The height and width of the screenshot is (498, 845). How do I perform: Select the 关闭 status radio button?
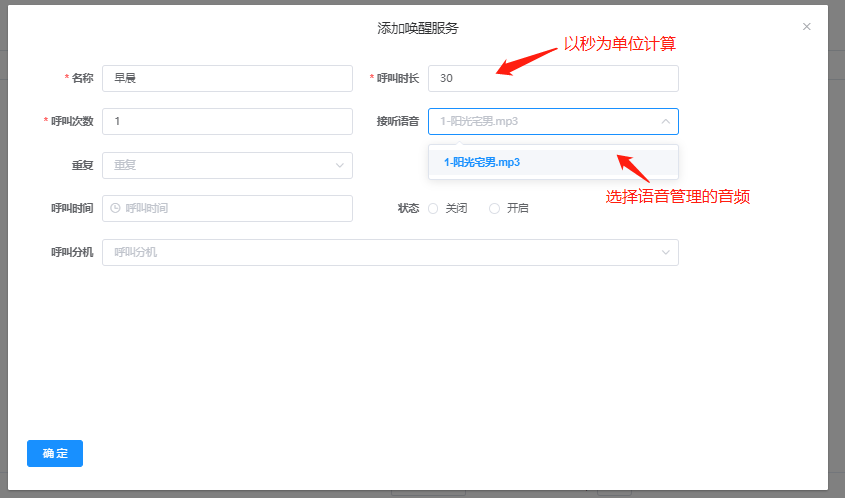(x=433, y=208)
